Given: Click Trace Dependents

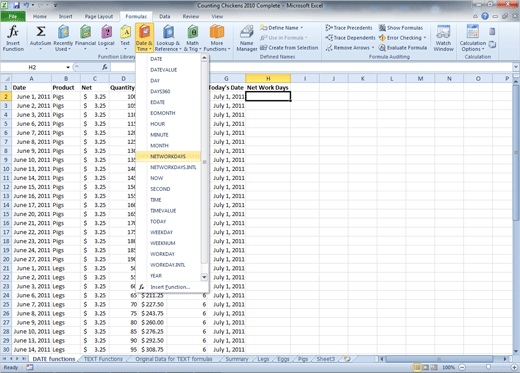Looking at the screenshot, I should click(x=350, y=38).
